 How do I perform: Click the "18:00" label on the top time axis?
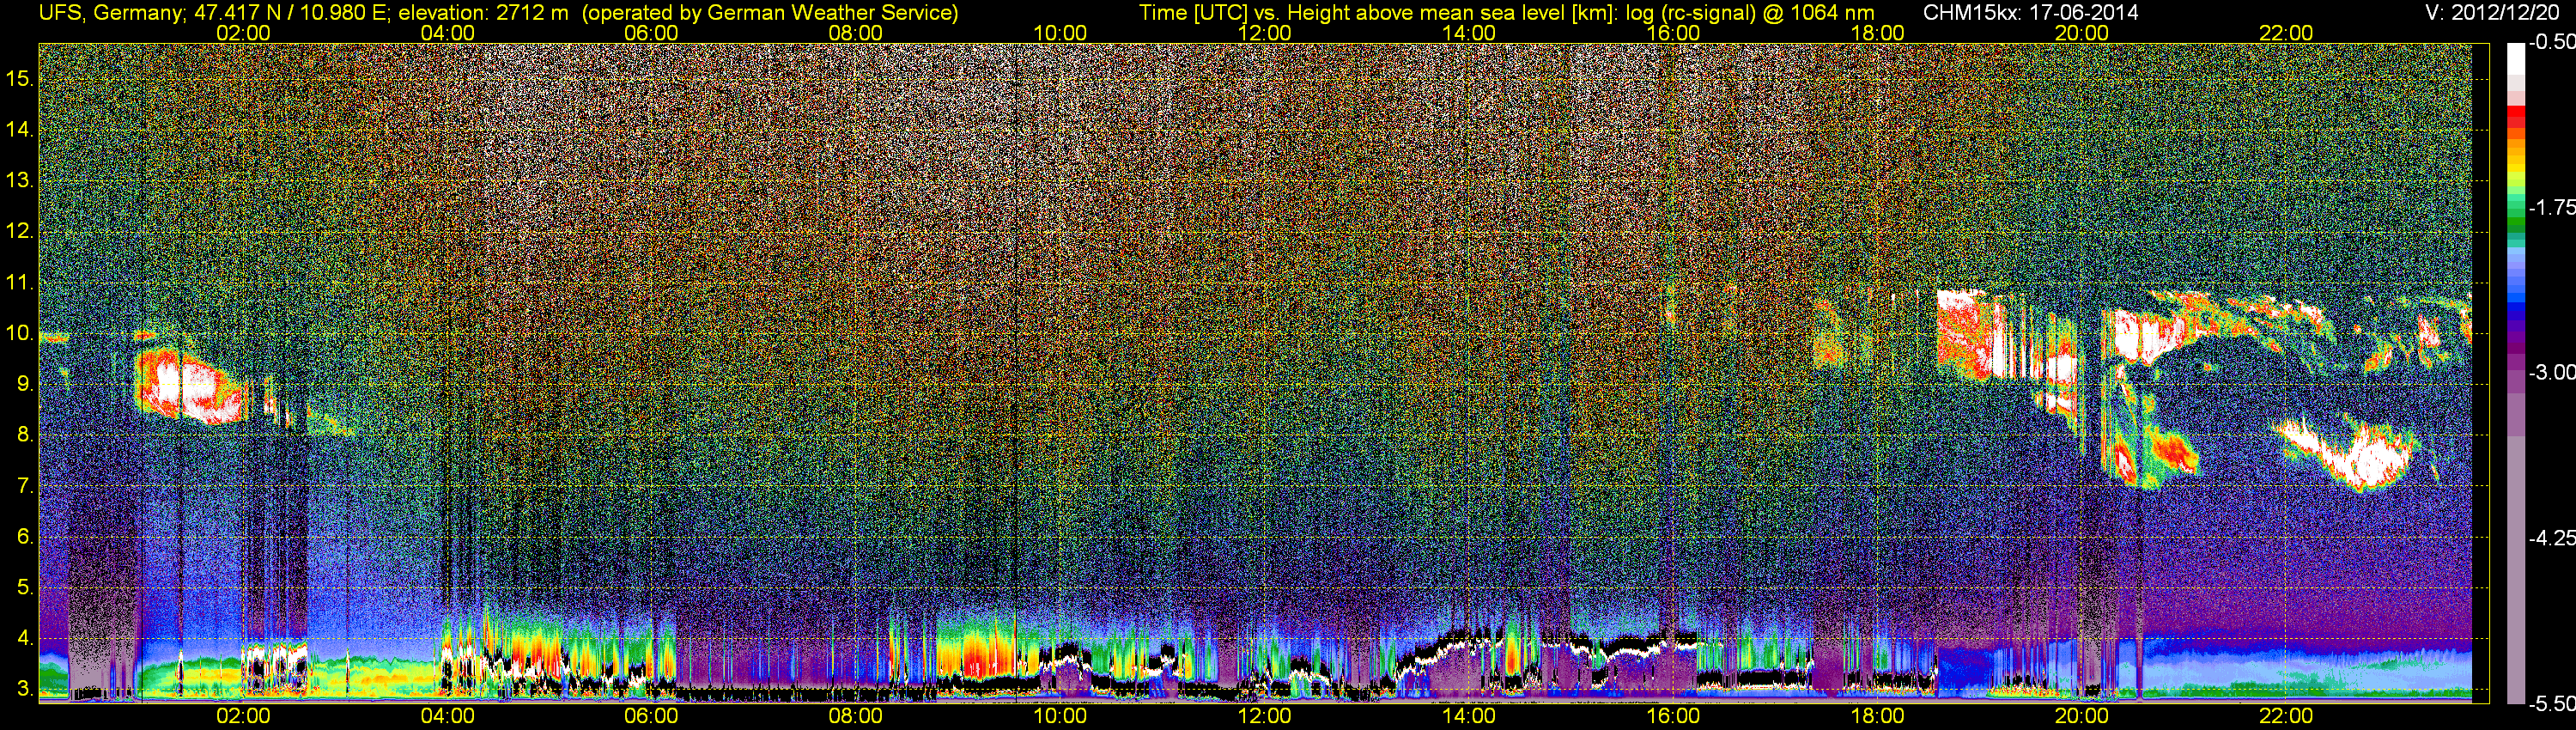click(1877, 33)
